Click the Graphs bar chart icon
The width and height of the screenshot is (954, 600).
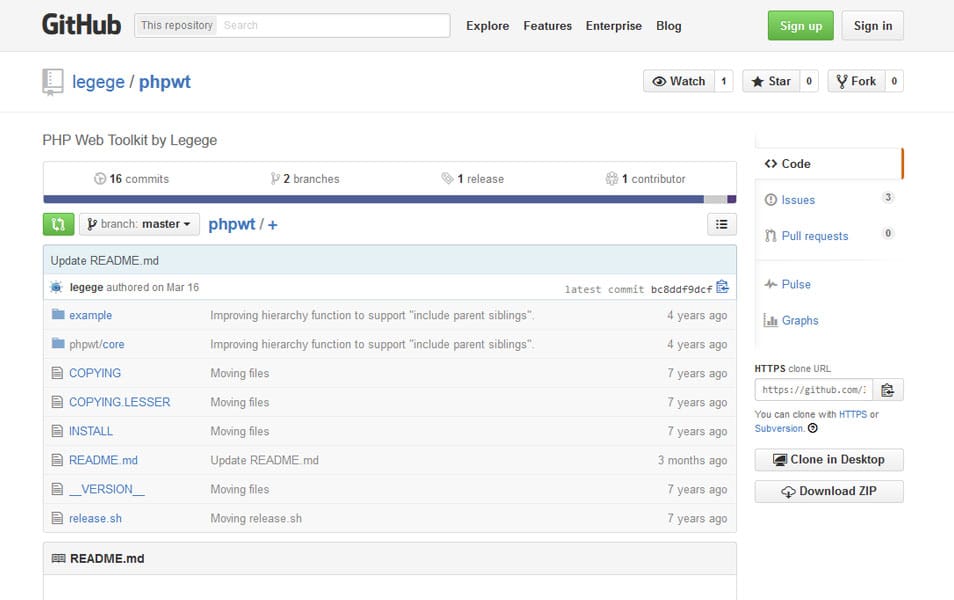771,320
